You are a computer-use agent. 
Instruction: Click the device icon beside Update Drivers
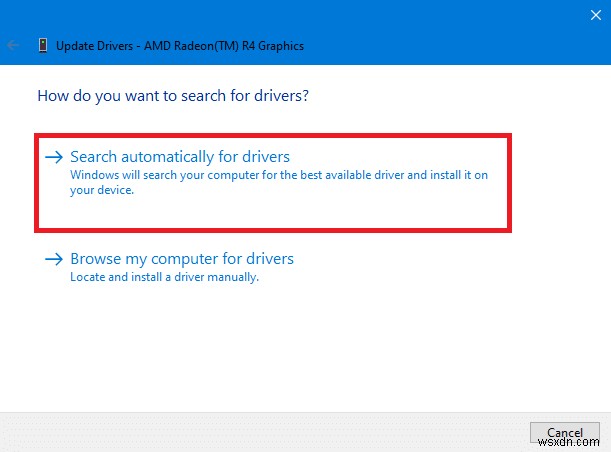[43, 46]
